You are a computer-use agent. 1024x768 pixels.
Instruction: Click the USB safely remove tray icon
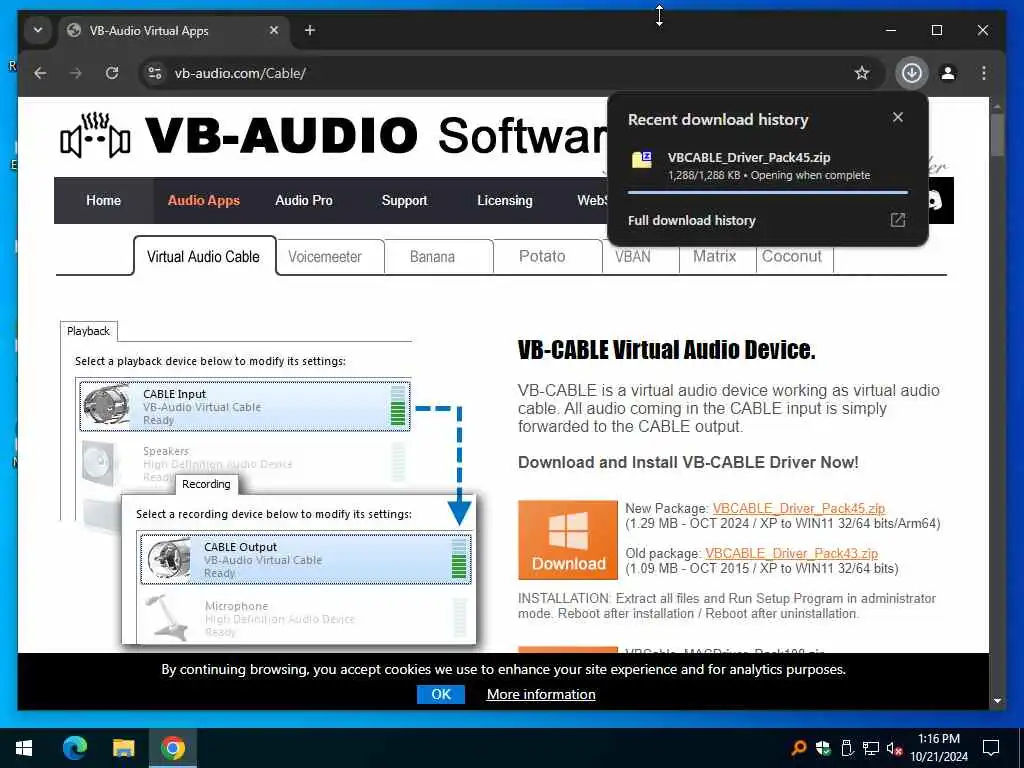pos(847,748)
